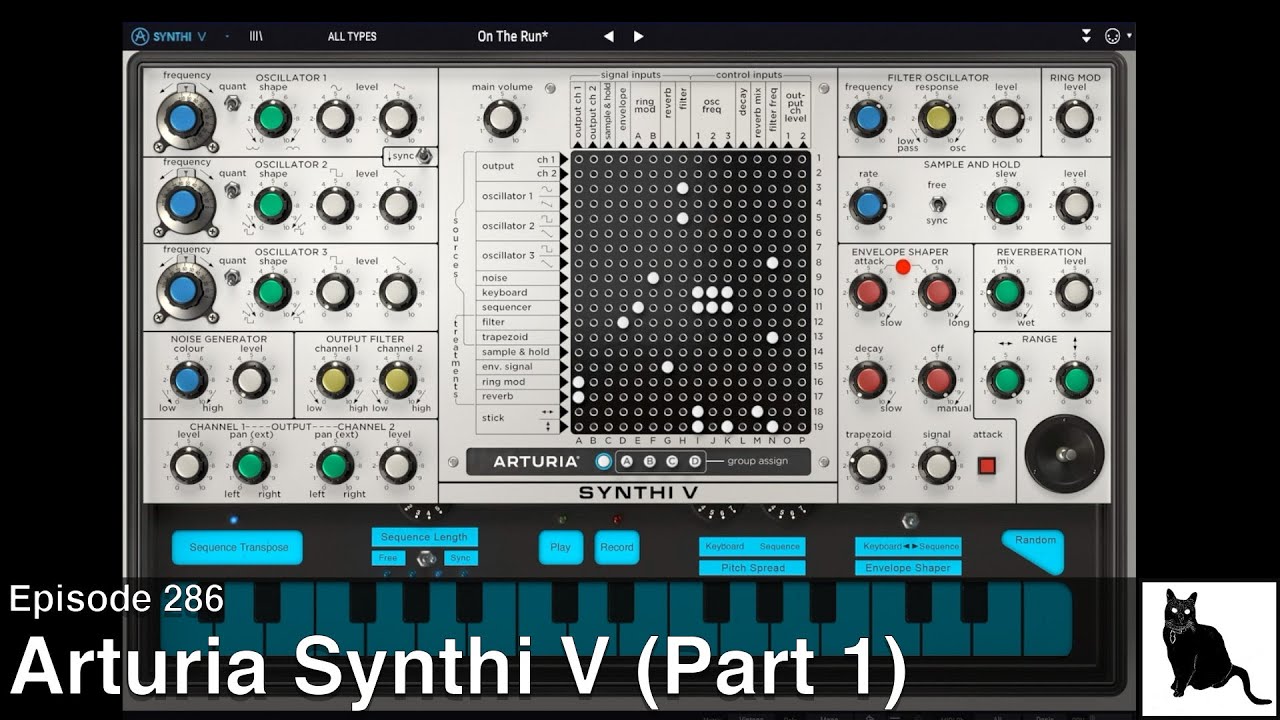The height and width of the screenshot is (720, 1280).
Task: Click Envelope Shaper red attack knob
Action: pyautogui.click(x=868, y=293)
